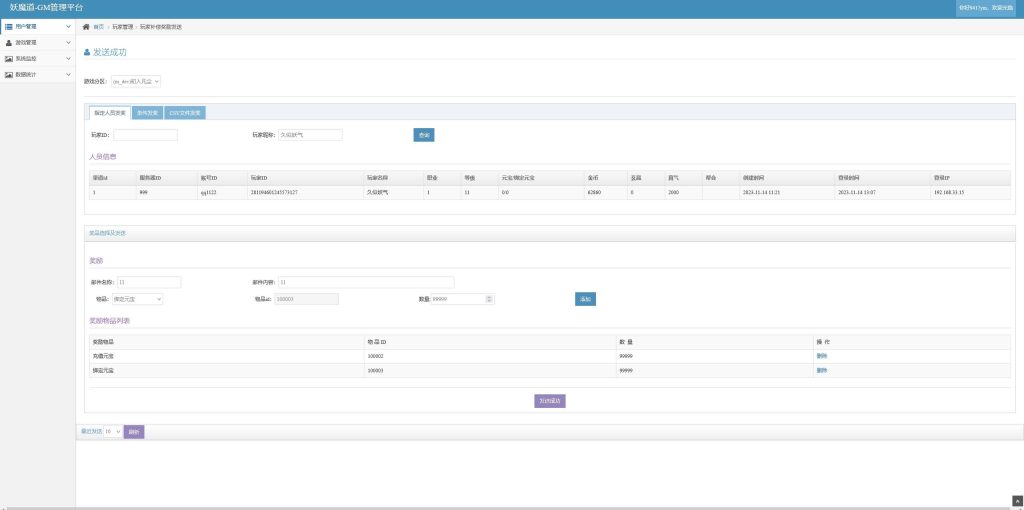Click the 数量 quantity stepper arrows
The image size is (1024, 510).
489,299
